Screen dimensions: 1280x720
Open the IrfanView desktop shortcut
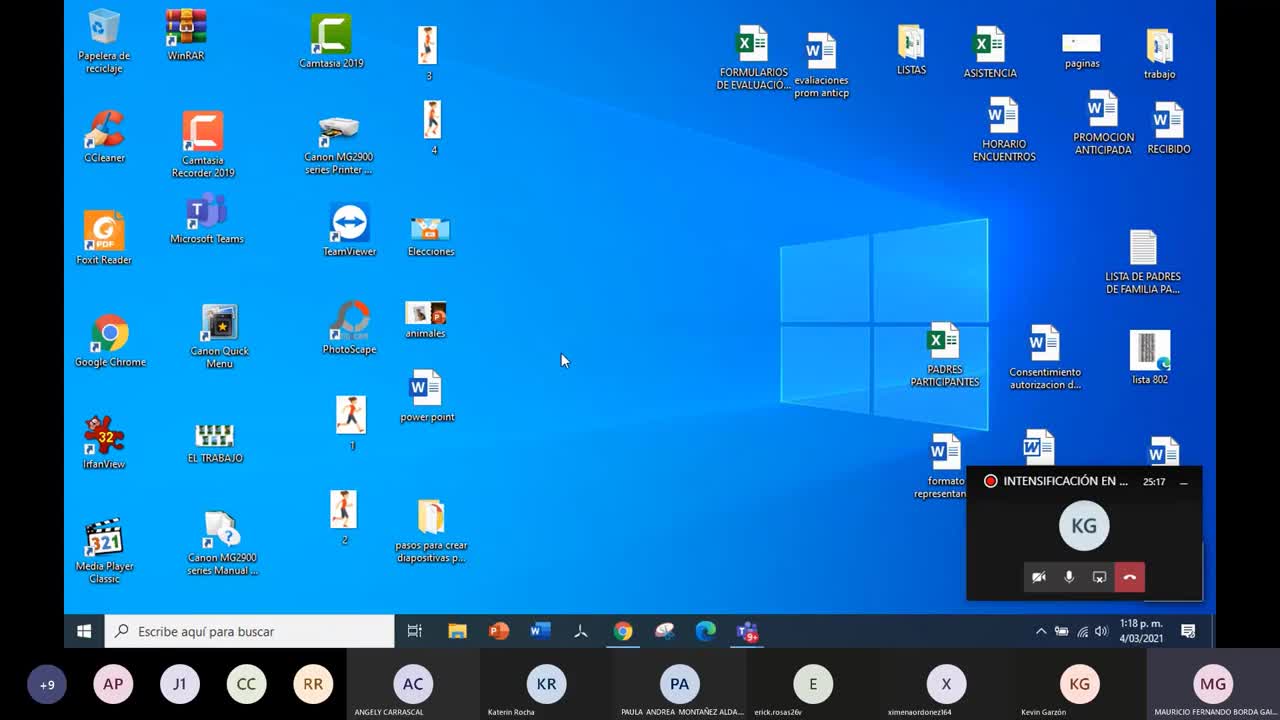coord(104,443)
